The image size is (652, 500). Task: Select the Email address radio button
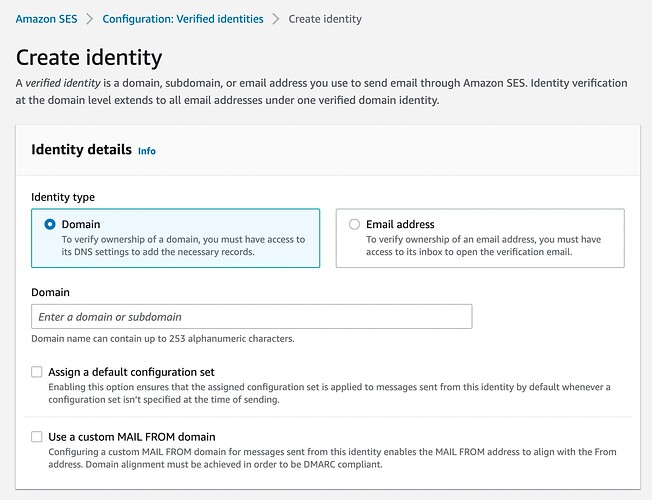[x=354, y=225]
